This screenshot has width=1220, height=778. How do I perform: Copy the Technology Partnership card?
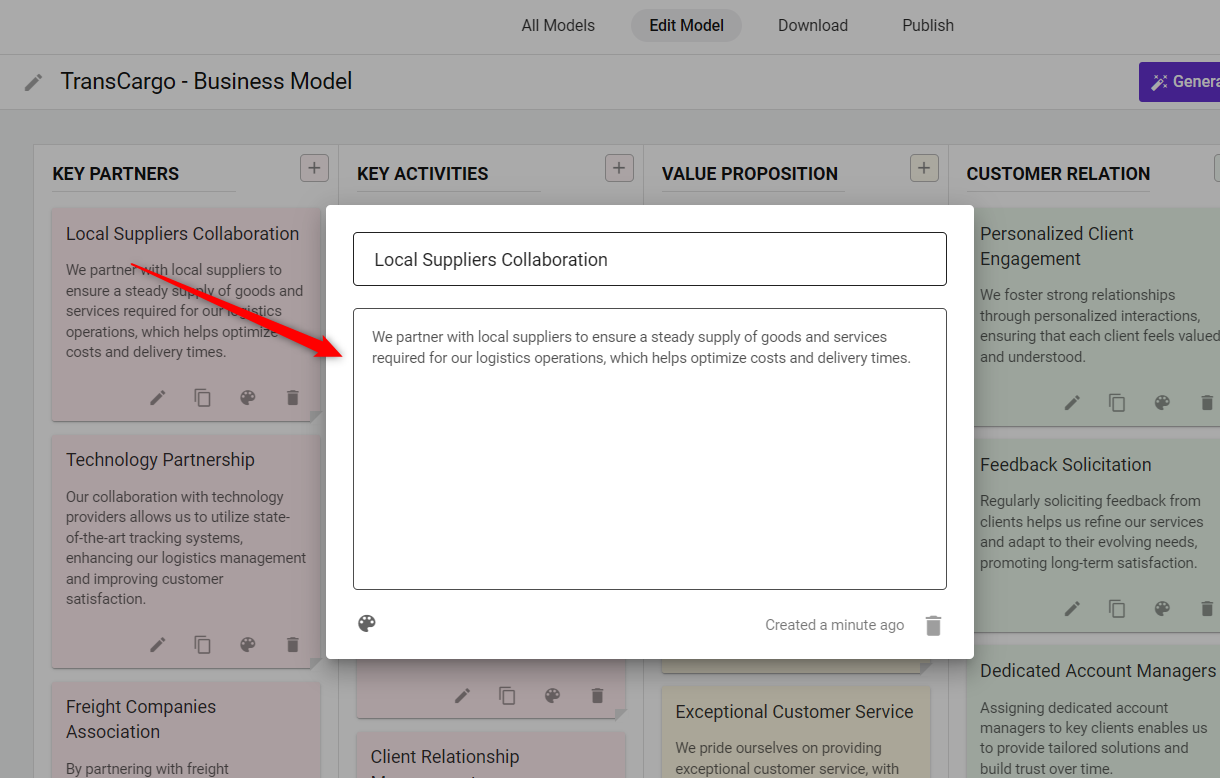[203, 645]
